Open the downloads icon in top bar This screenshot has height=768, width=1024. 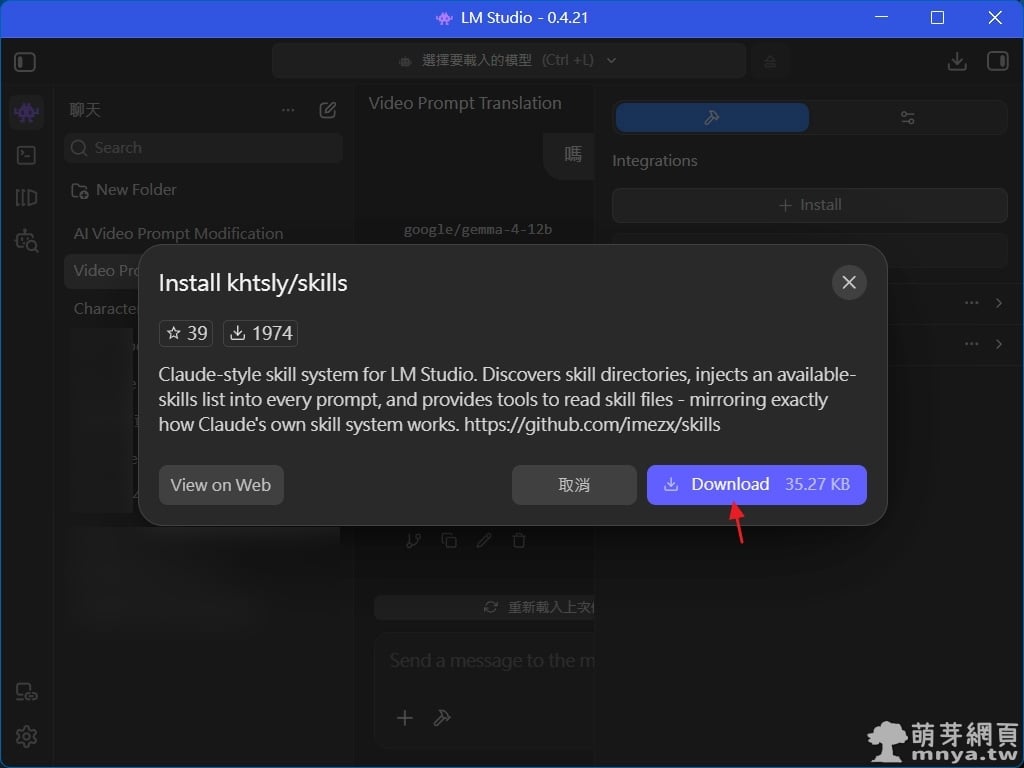957,61
